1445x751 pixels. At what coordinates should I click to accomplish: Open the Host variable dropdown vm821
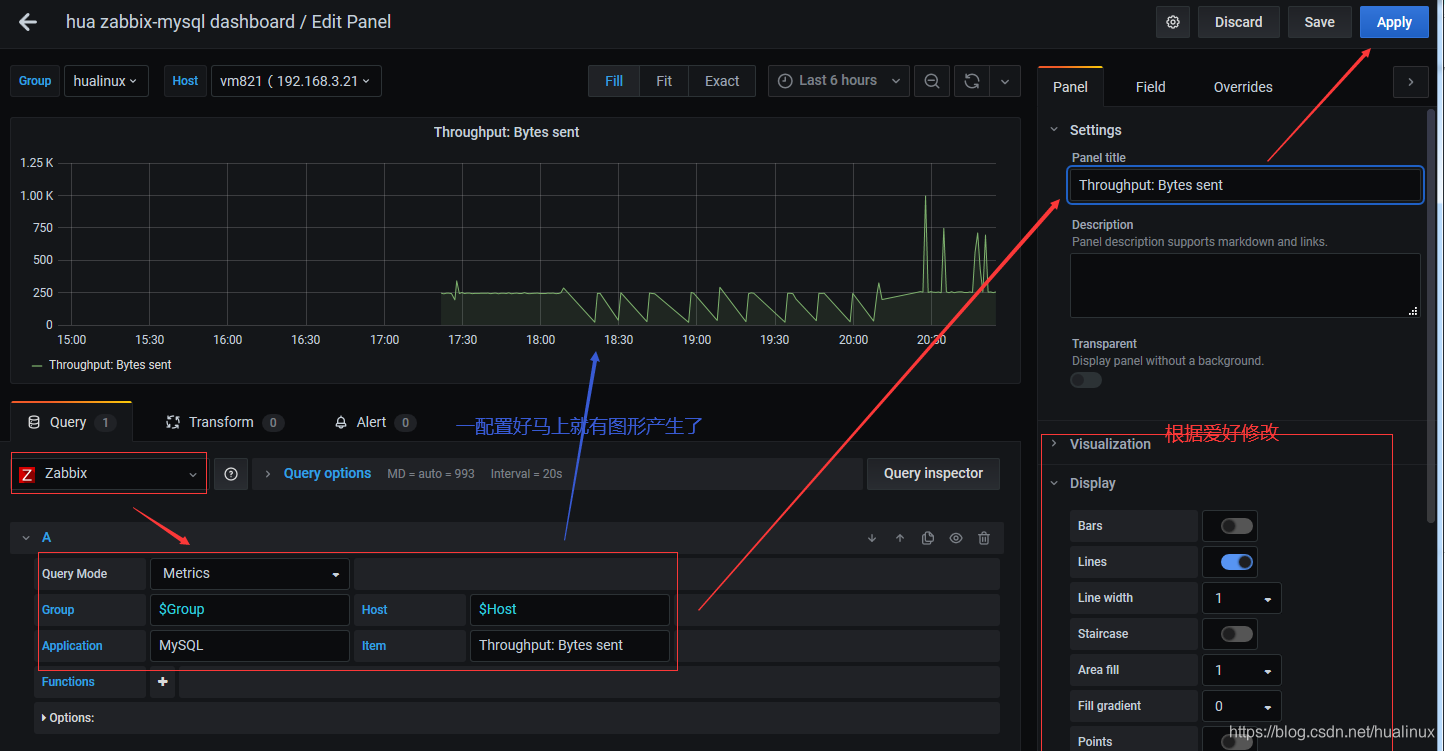tap(296, 81)
